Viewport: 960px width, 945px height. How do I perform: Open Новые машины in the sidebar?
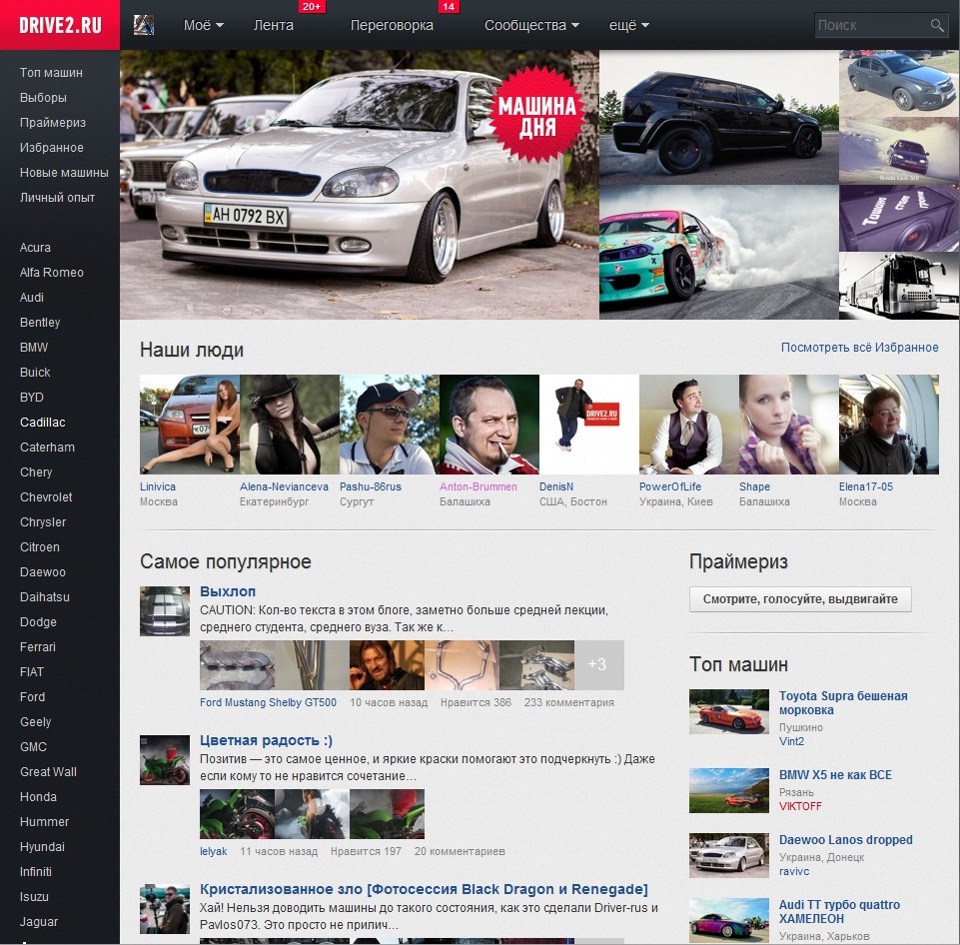pos(64,173)
